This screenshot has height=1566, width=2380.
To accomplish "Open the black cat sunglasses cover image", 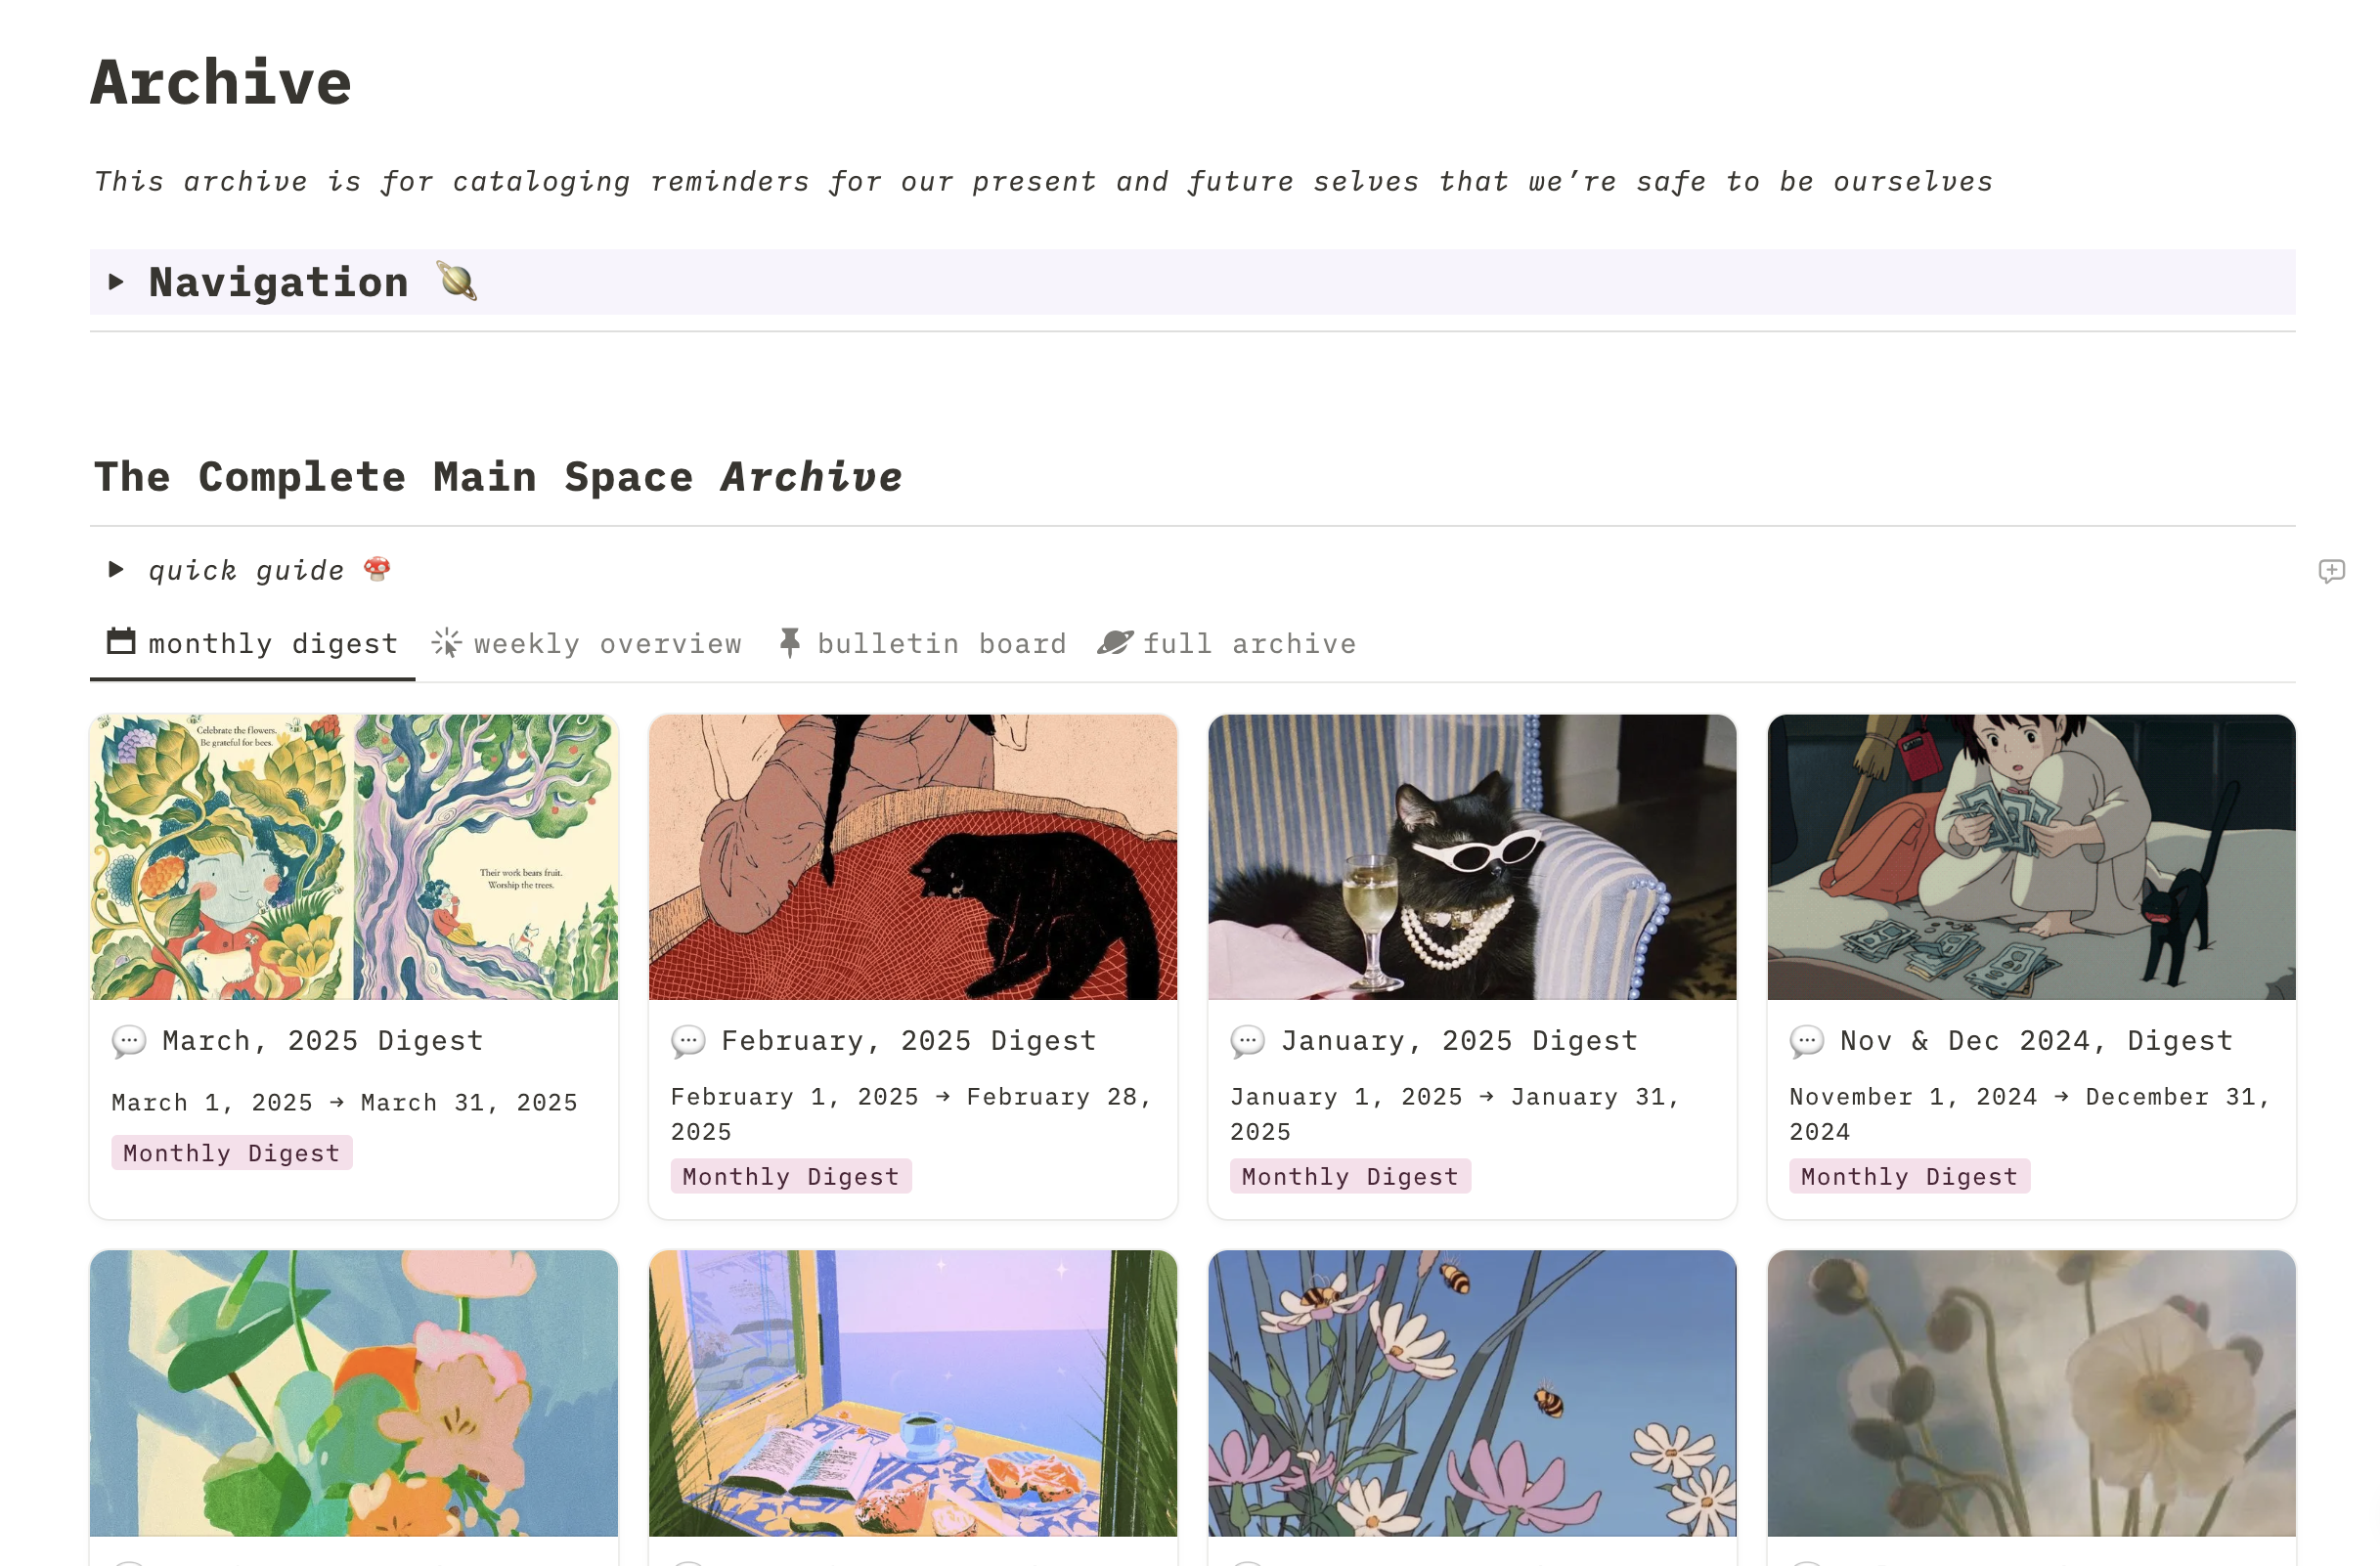I will [x=1471, y=857].
